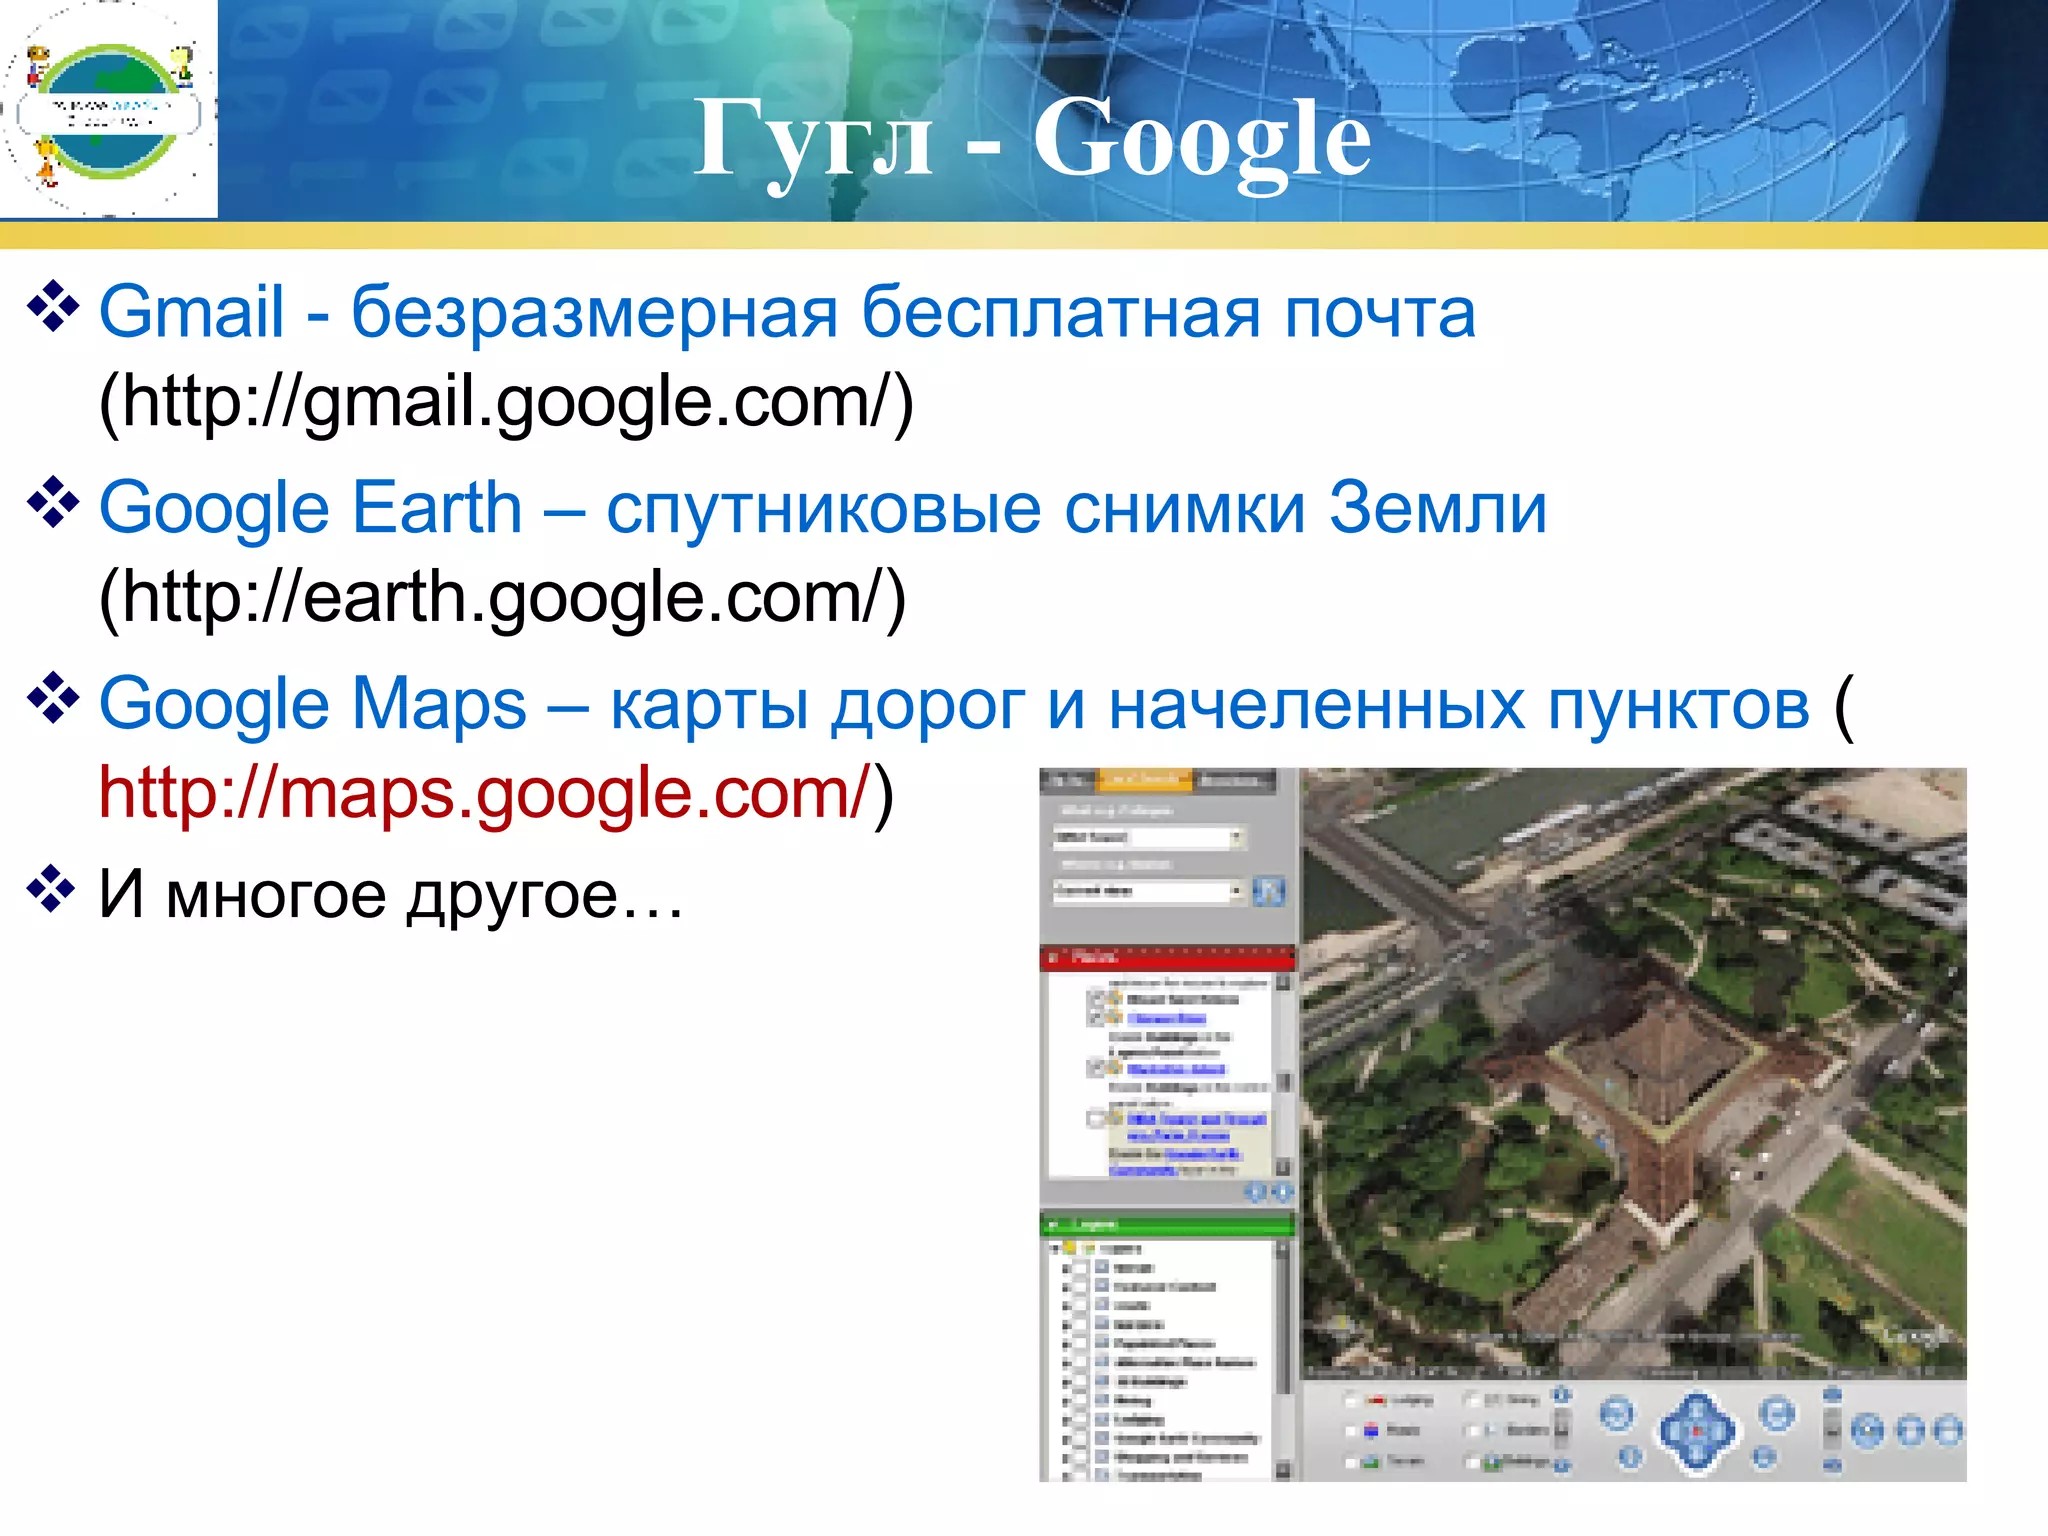Image resolution: width=2048 pixels, height=1536 pixels.
Task: Click the reset-north button below rotate-left
Action: [x=1630, y=1456]
